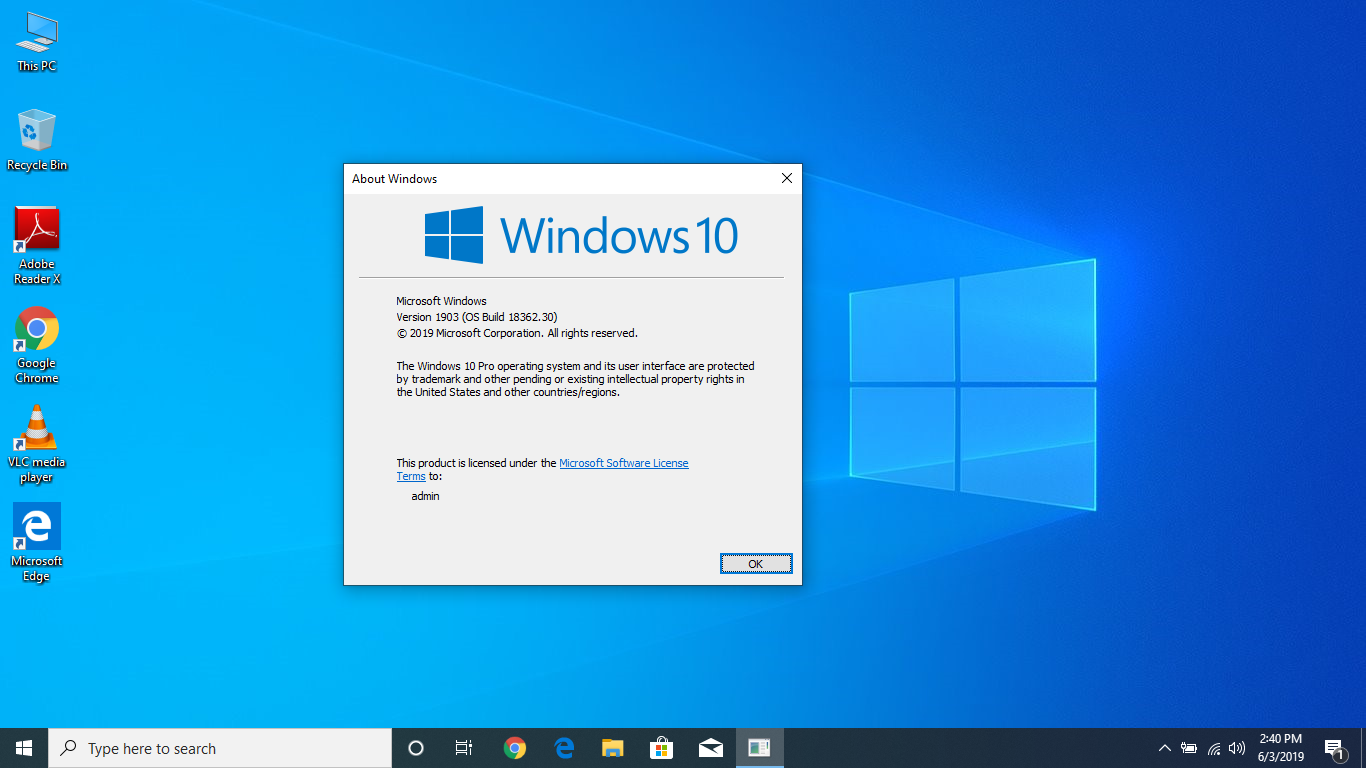Open the volume speaker tray icon
Image resolution: width=1366 pixels, height=768 pixels.
[1237, 748]
